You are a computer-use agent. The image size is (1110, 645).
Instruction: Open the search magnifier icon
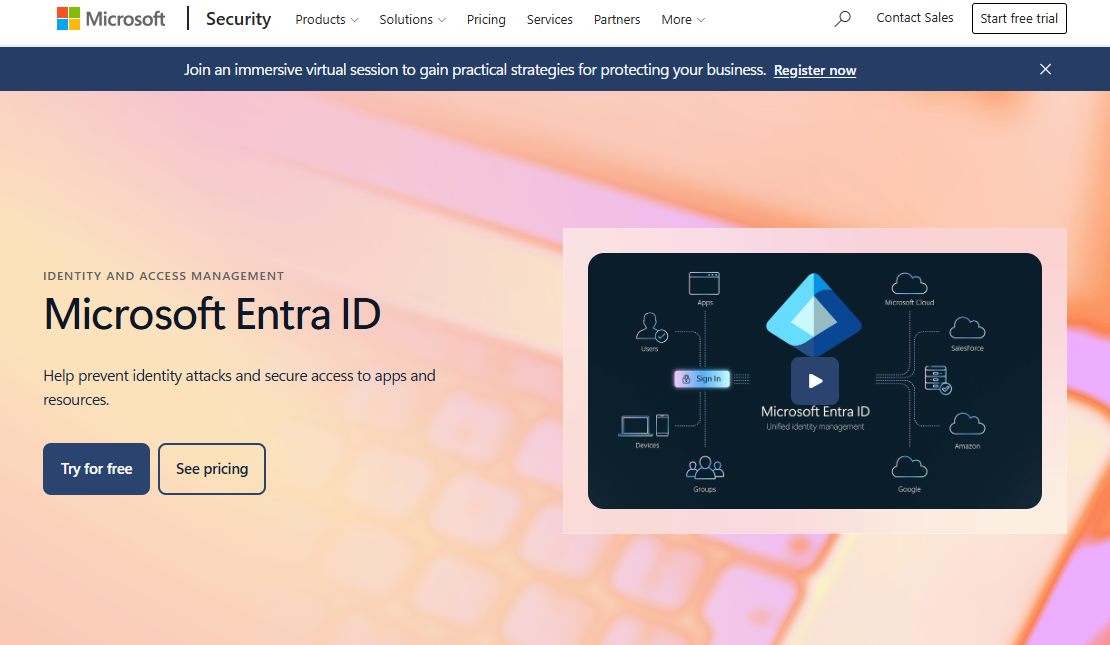[842, 19]
